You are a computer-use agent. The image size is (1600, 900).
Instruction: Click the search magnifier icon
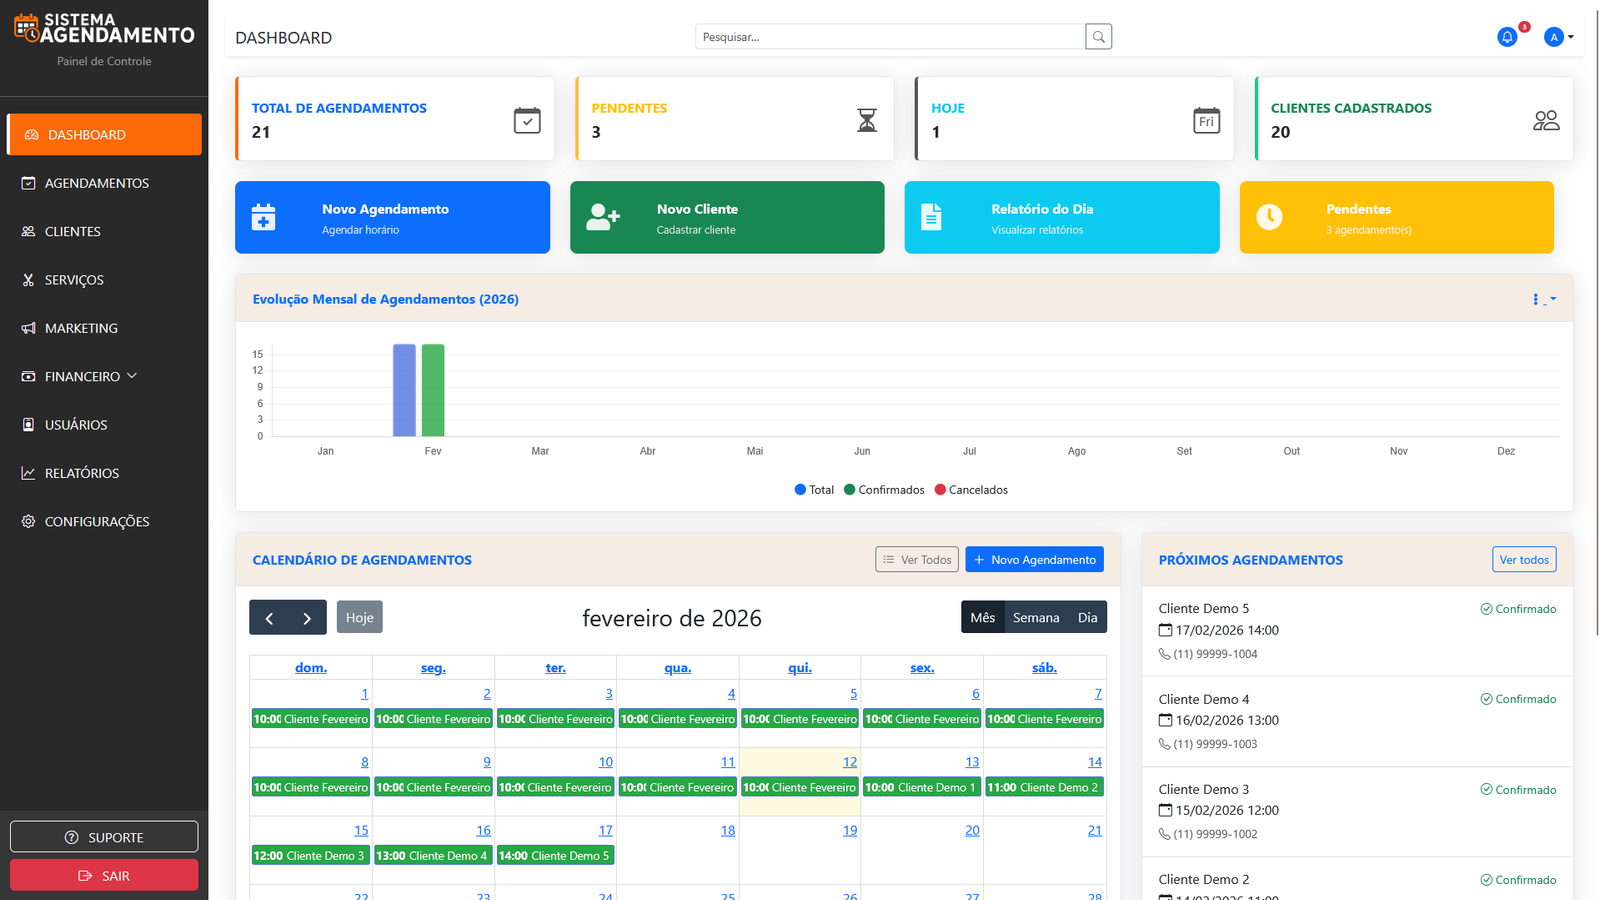point(1098,36)
